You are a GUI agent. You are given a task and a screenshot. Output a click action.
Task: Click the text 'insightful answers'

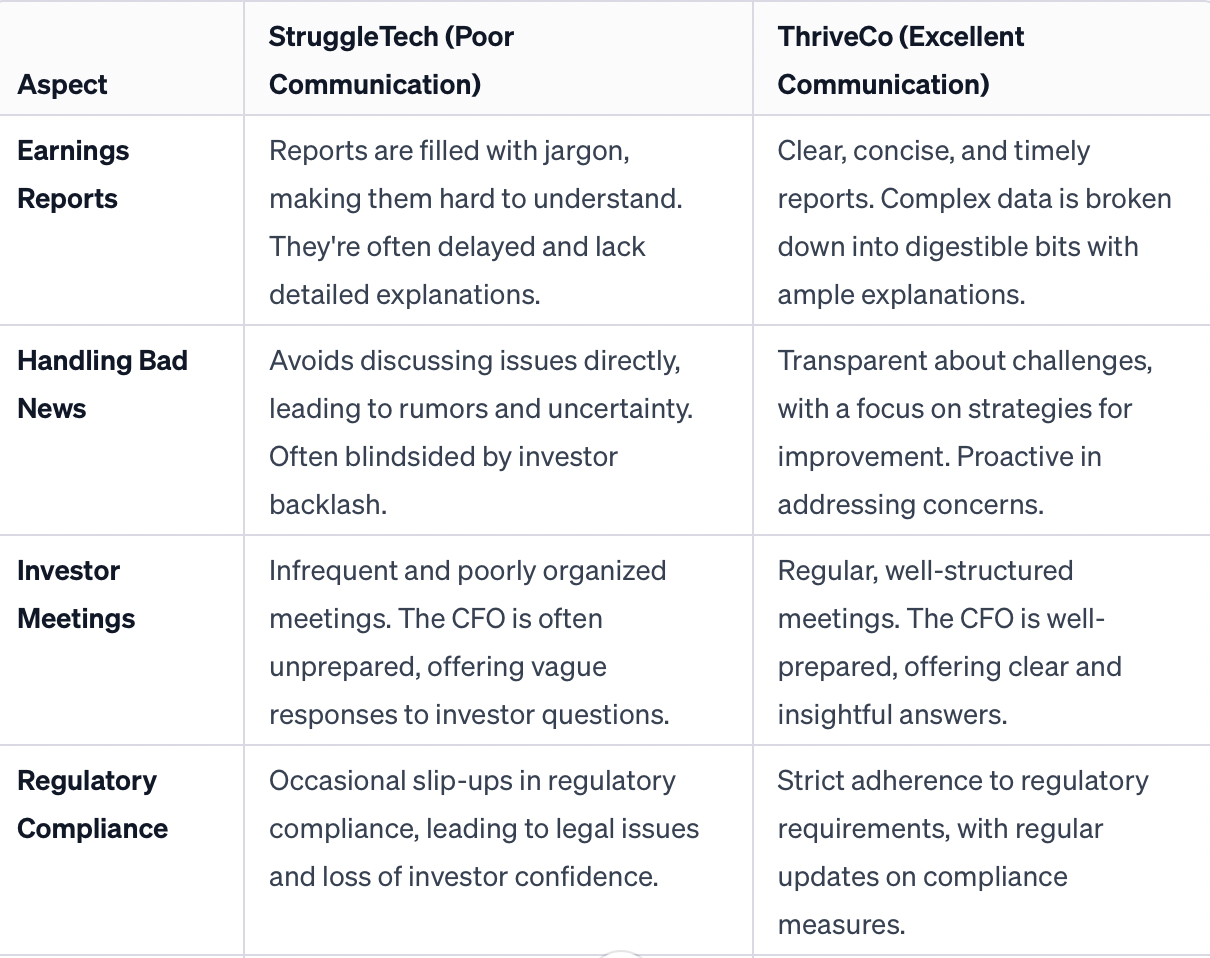892,715
